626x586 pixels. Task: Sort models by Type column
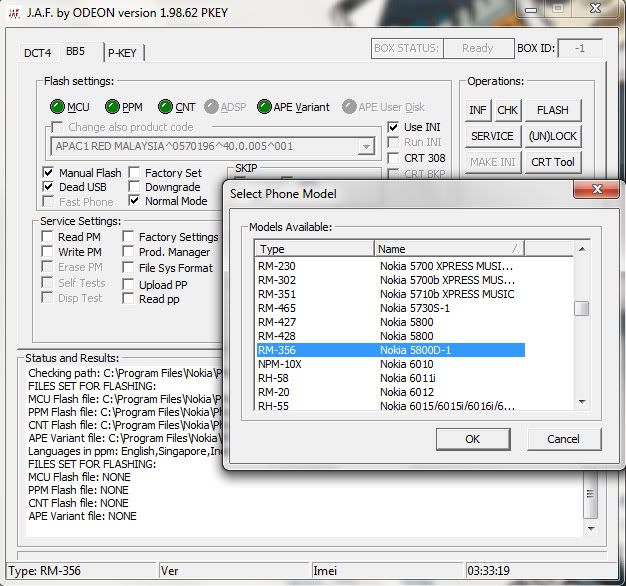pyautogui.click(x=314, y=249)
